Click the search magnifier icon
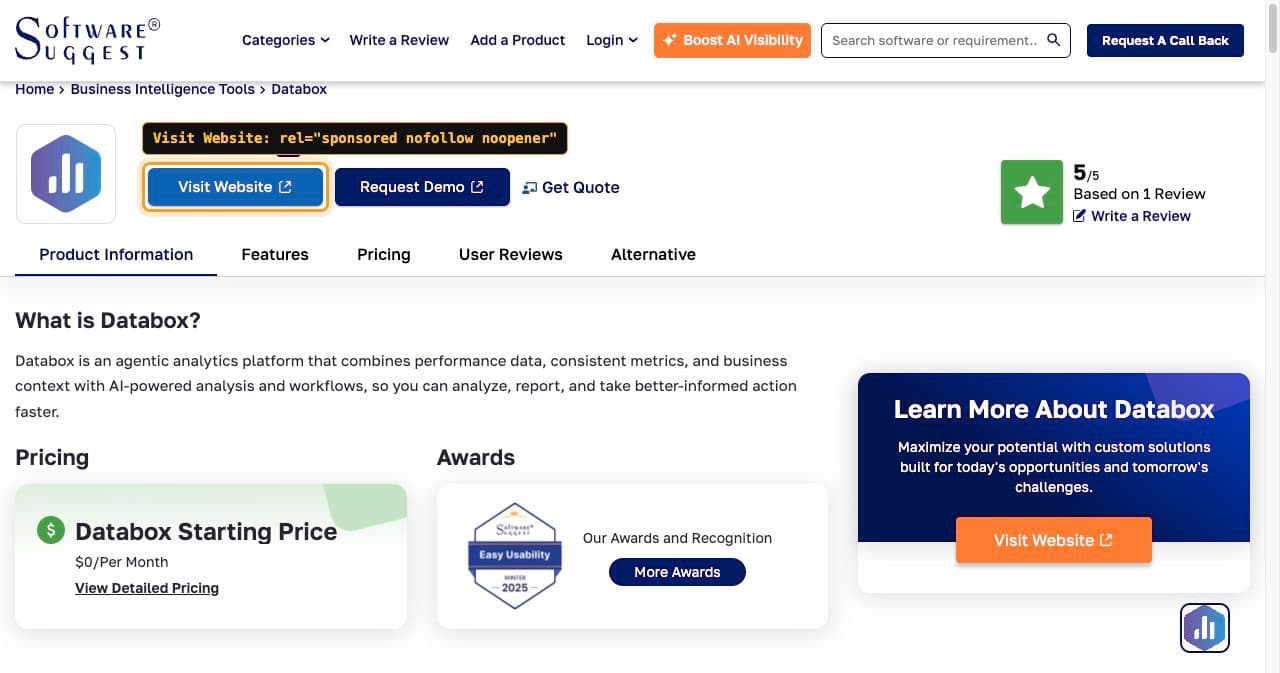Image resolution: width=1280 pixels, height=673 pixels. [1053, 40]
